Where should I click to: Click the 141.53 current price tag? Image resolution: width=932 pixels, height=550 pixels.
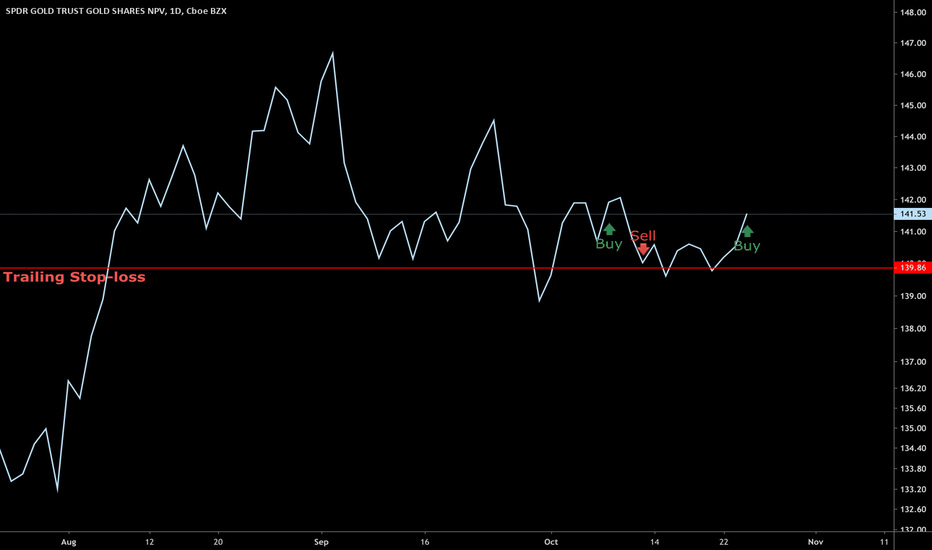coord(913,214)
